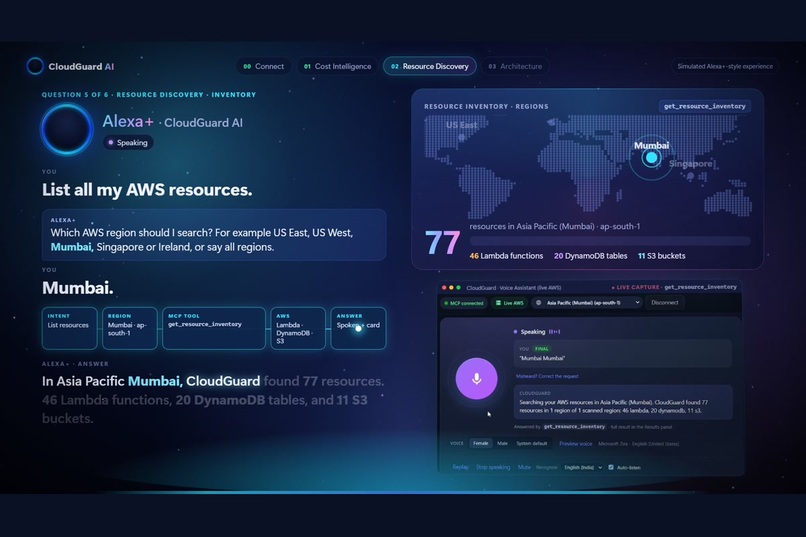Screen dimensions: 806x537
Task: Select the Intent step card
Action: 69,328
